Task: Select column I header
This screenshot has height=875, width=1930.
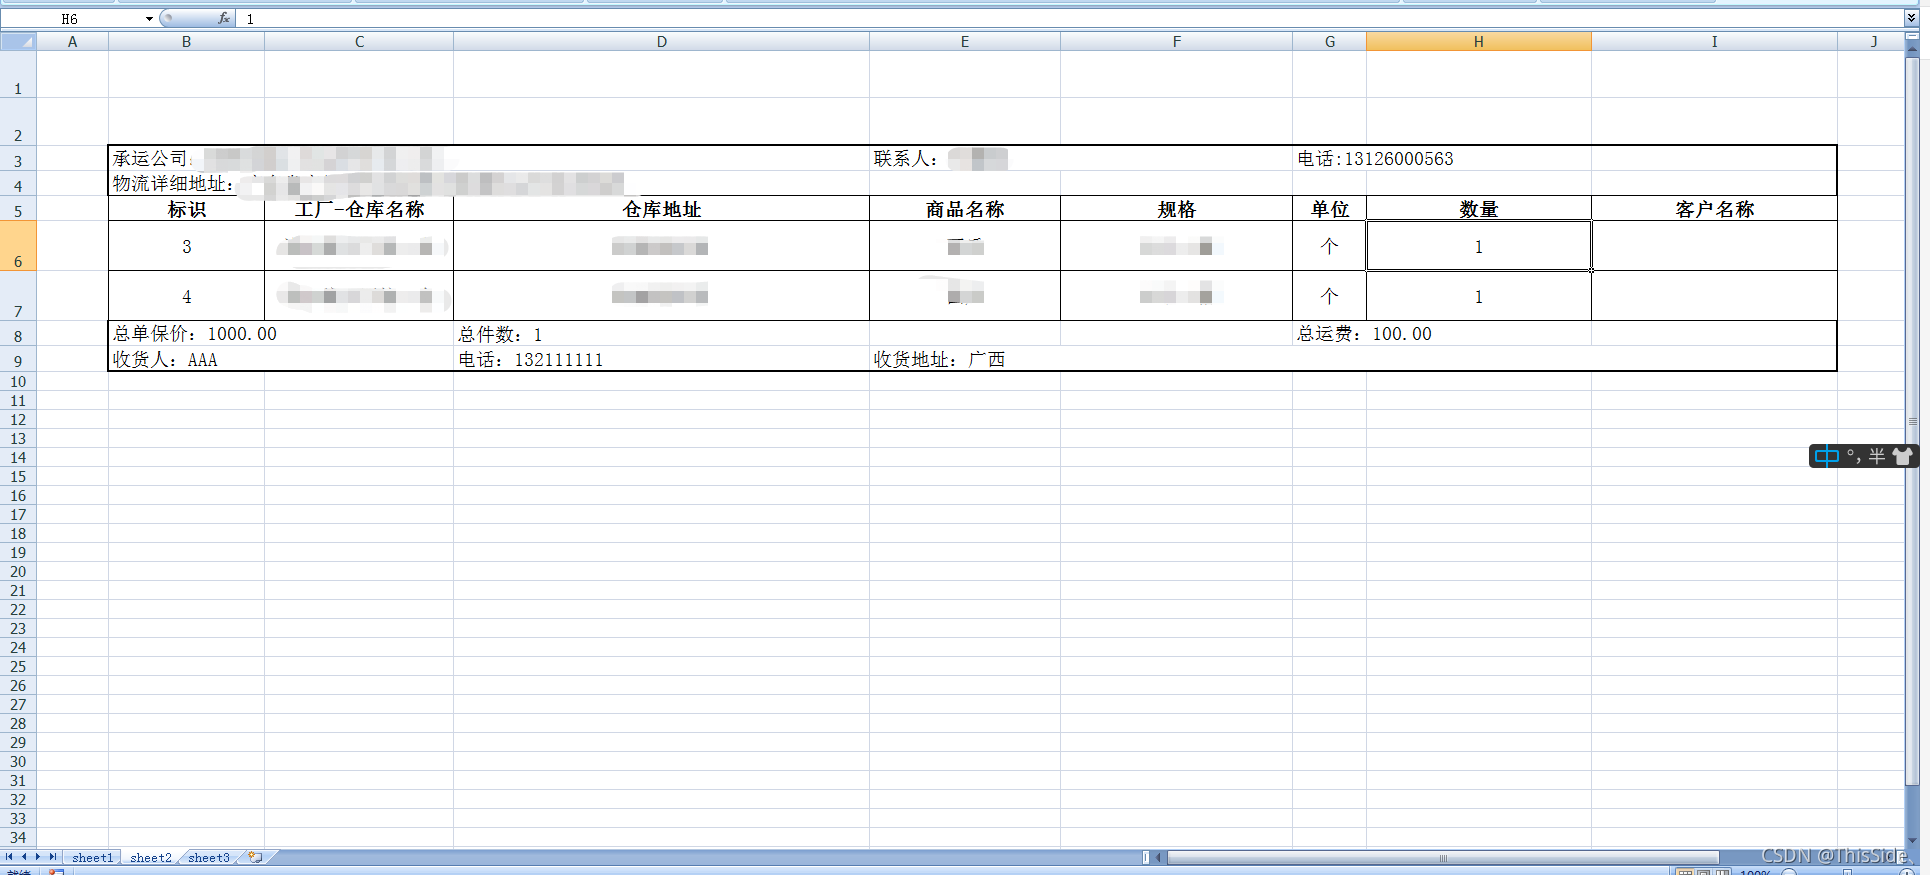Action: coord(1714,41)
